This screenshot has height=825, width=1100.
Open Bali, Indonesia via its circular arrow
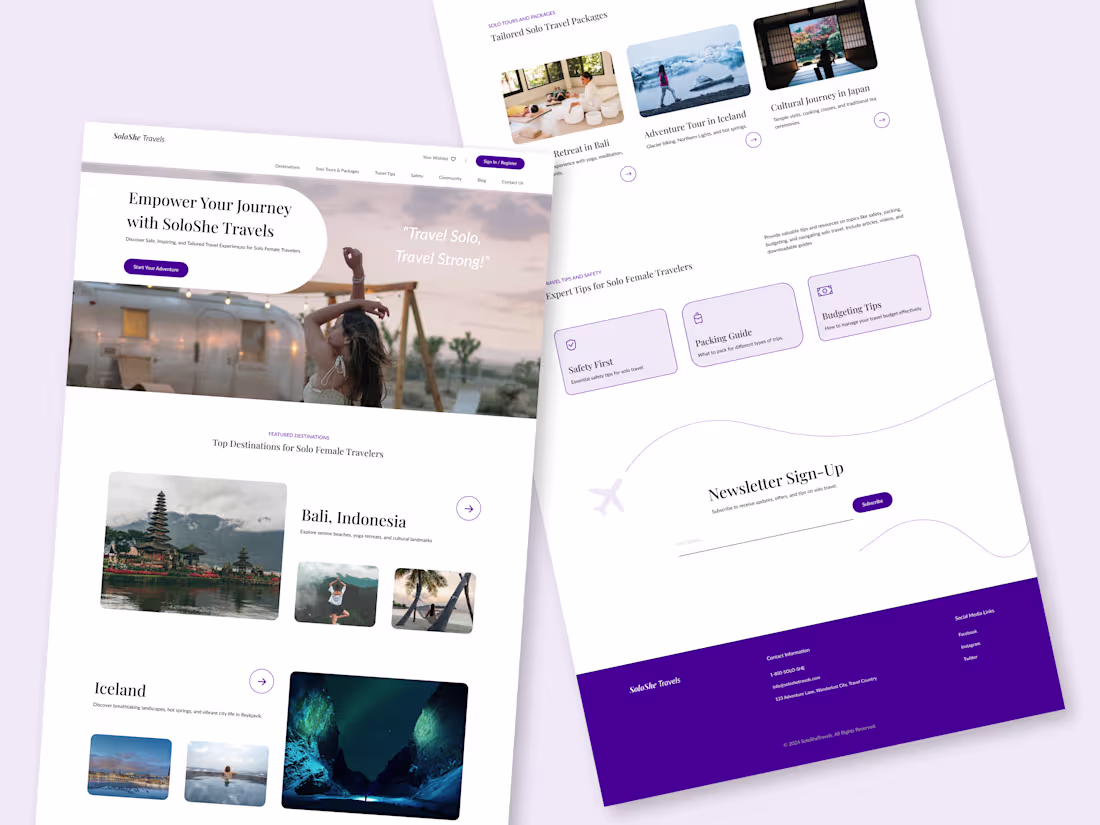[468, 508]
